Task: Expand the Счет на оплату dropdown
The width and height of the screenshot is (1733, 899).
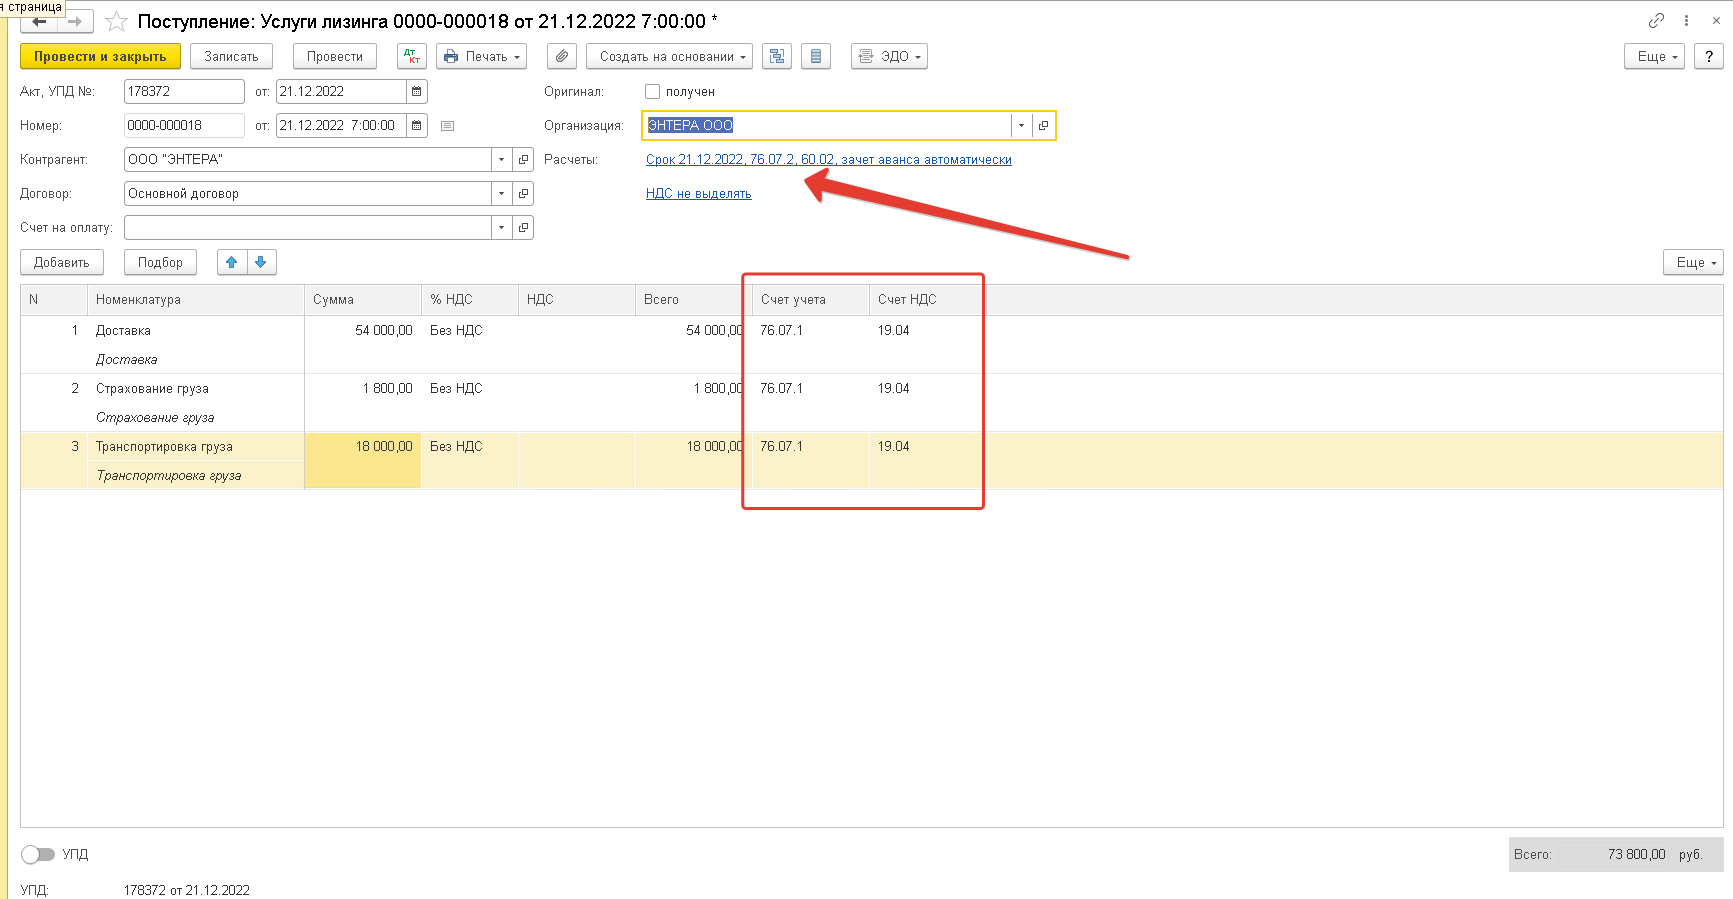Action: coord(502,227)
